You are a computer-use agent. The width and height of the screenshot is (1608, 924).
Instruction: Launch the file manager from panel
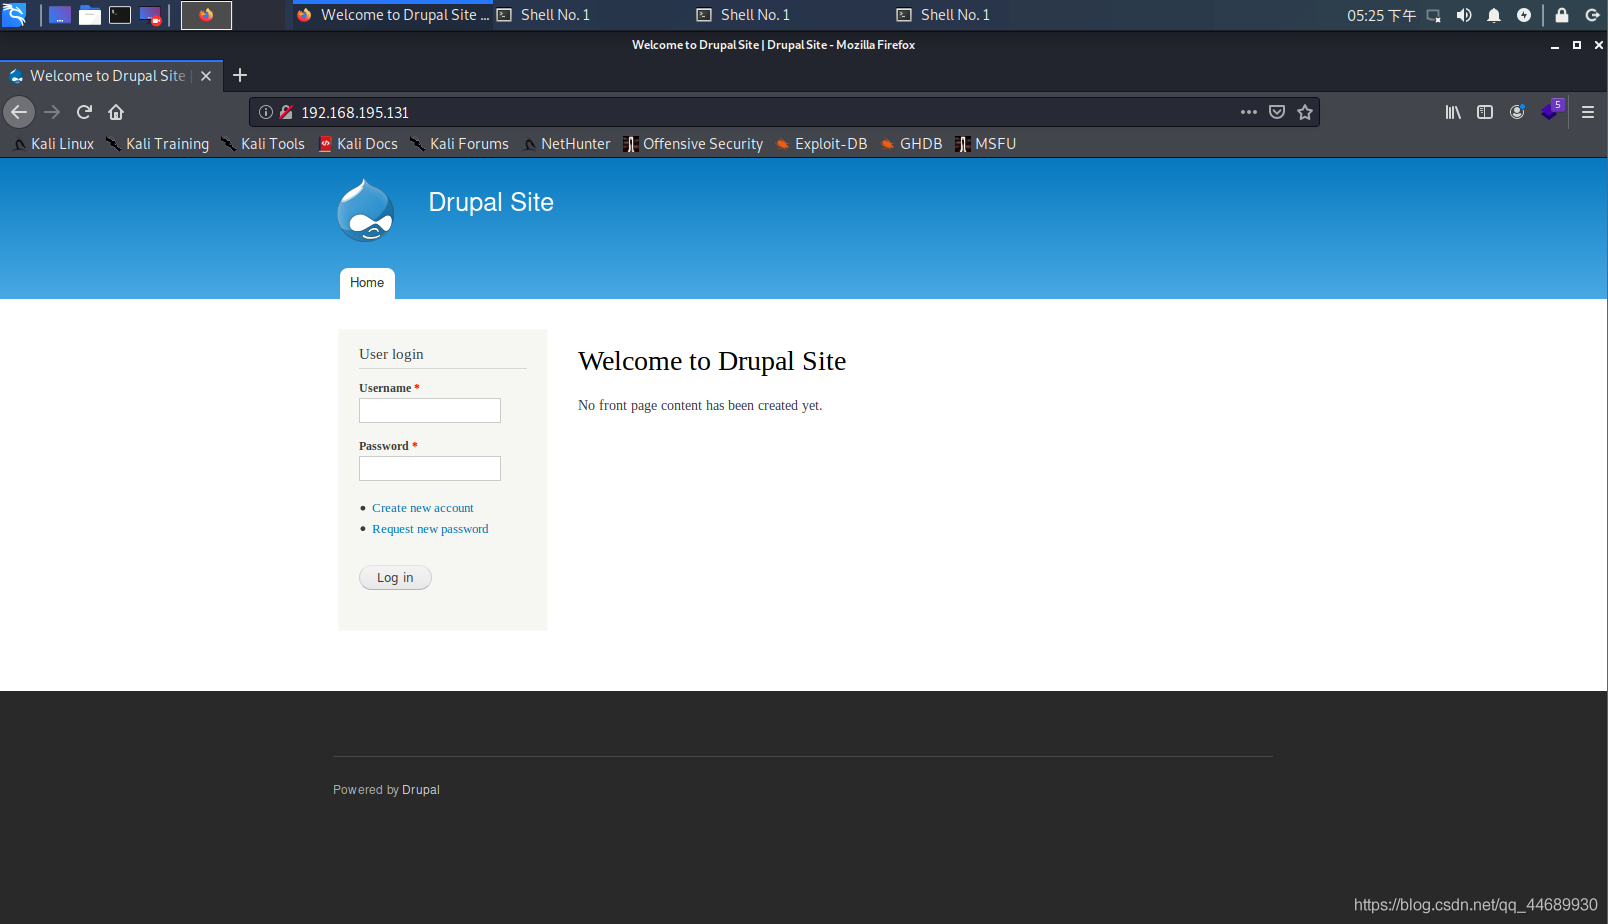[x=90, y=15]
